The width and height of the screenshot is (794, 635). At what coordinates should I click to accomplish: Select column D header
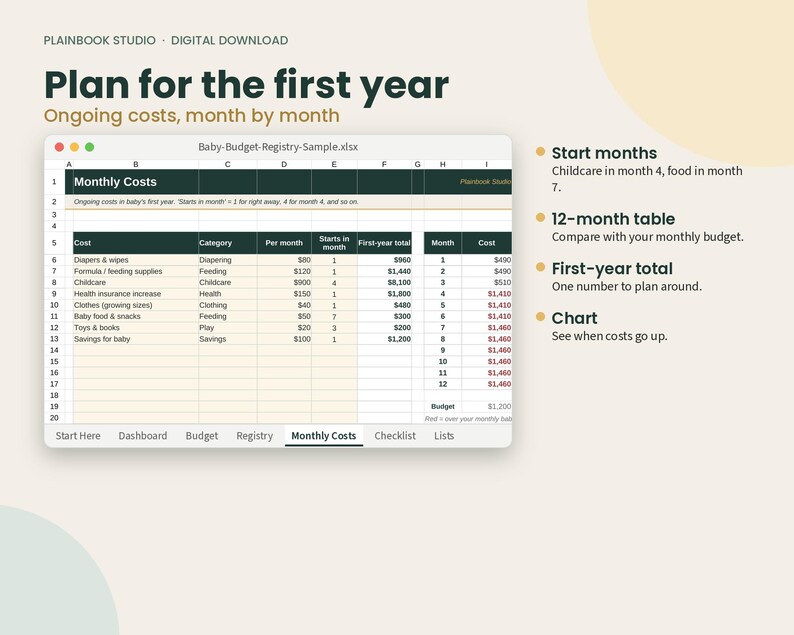pos(284,164)
